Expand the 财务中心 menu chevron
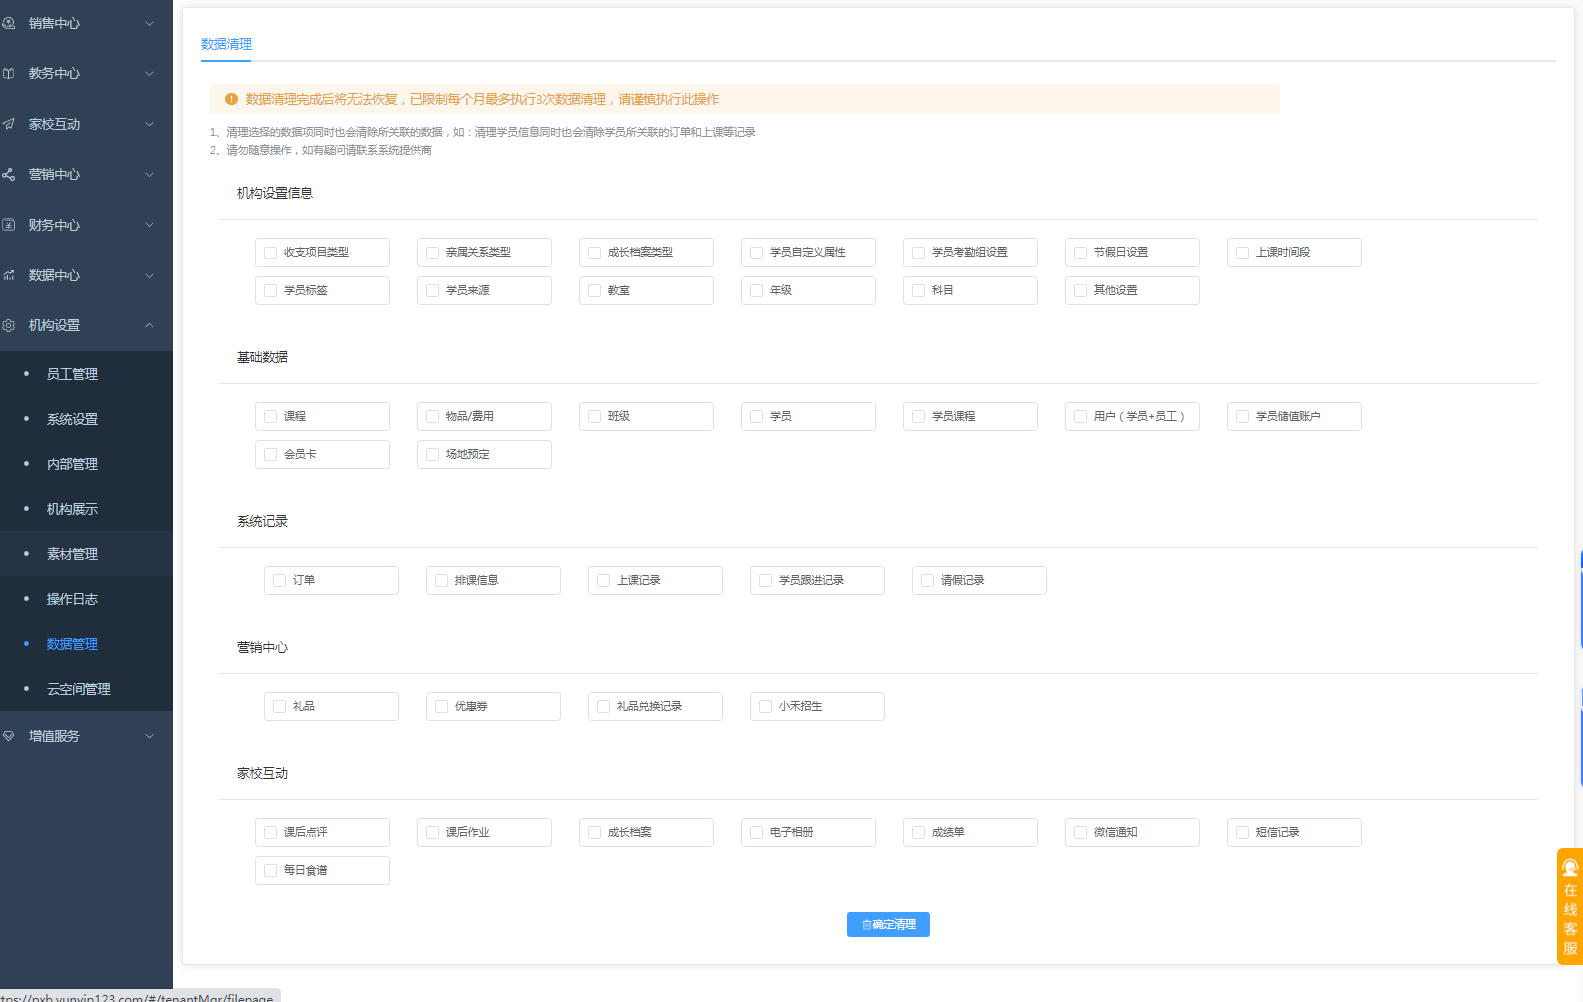Screen dimensions: 1583x1002 coord(150,225)
